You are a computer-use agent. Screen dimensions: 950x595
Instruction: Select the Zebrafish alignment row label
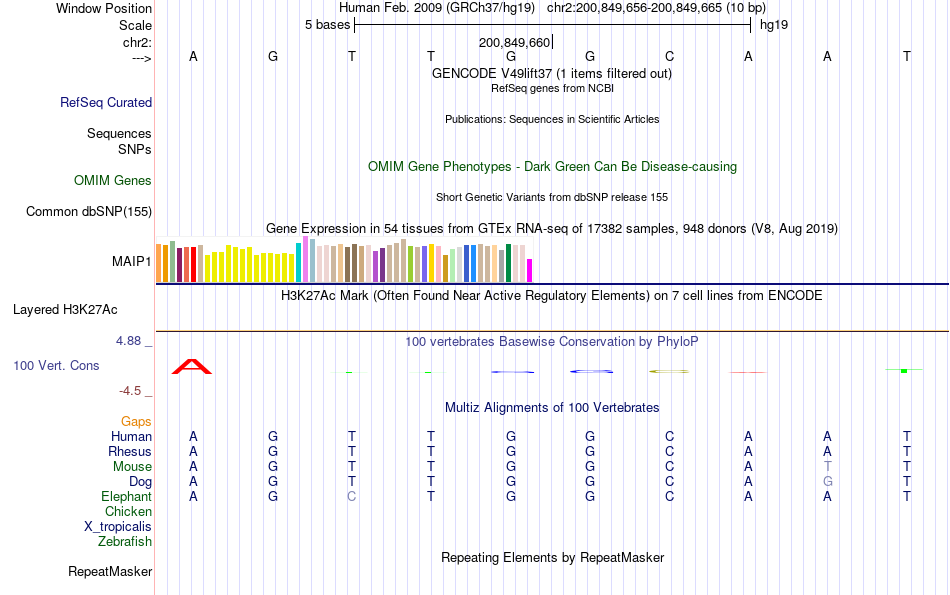tap(125, 541)
